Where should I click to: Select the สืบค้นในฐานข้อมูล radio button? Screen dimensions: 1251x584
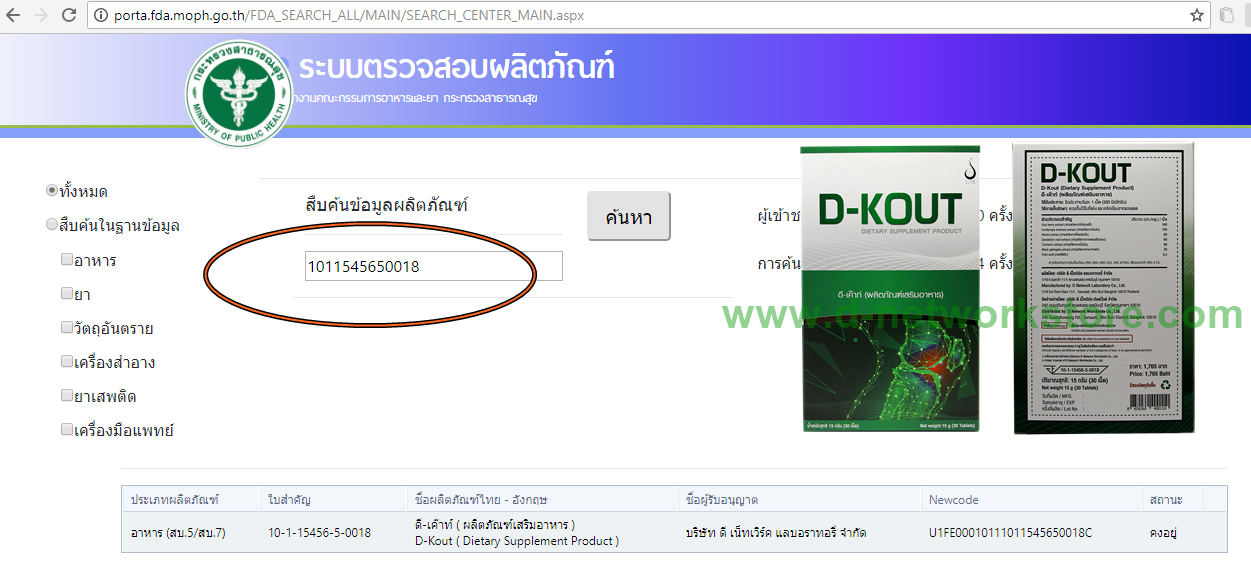point(52,225)
